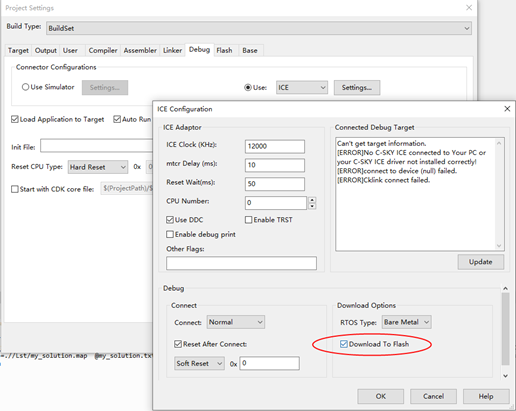Click scroll down arrow in Debug section
516x411 pixels.
pyautogui.click(x=505, y=376)
